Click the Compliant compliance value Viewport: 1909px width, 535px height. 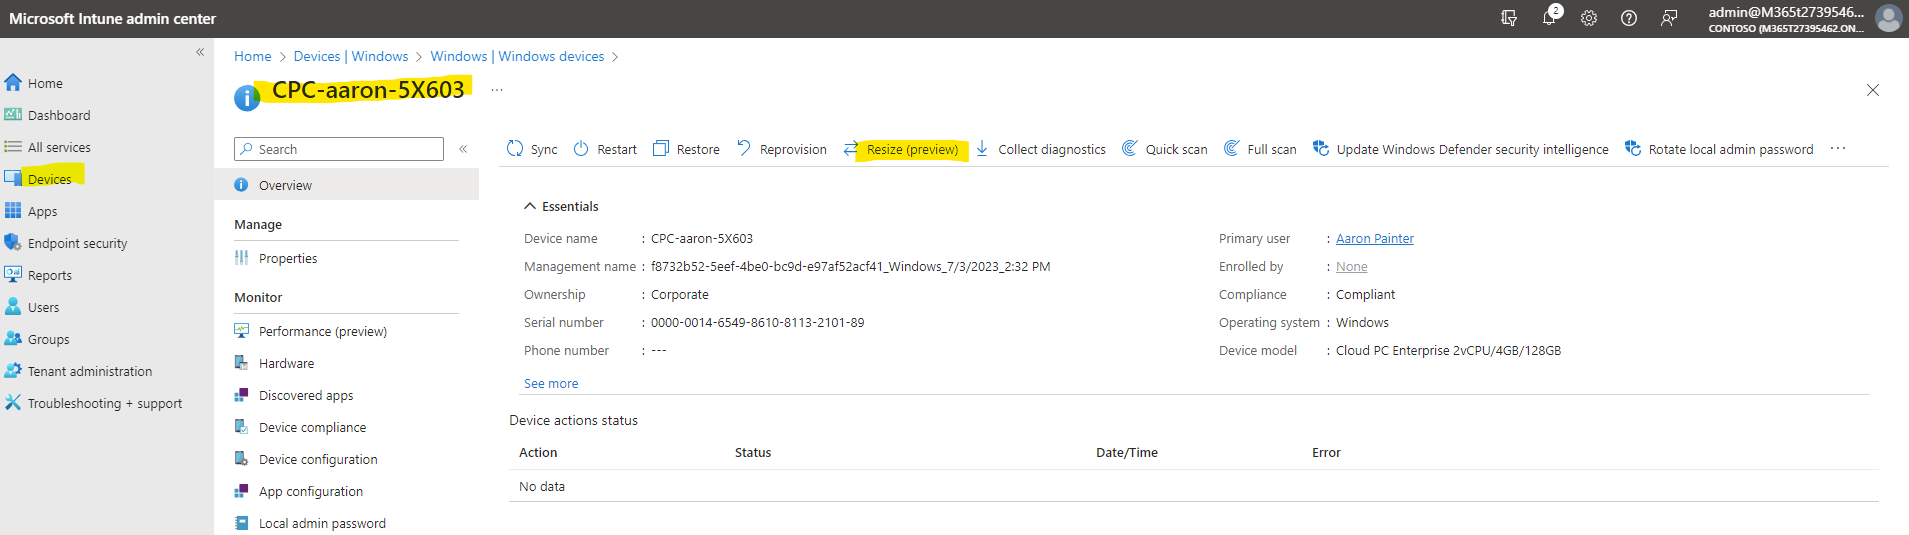(1365, 294)
